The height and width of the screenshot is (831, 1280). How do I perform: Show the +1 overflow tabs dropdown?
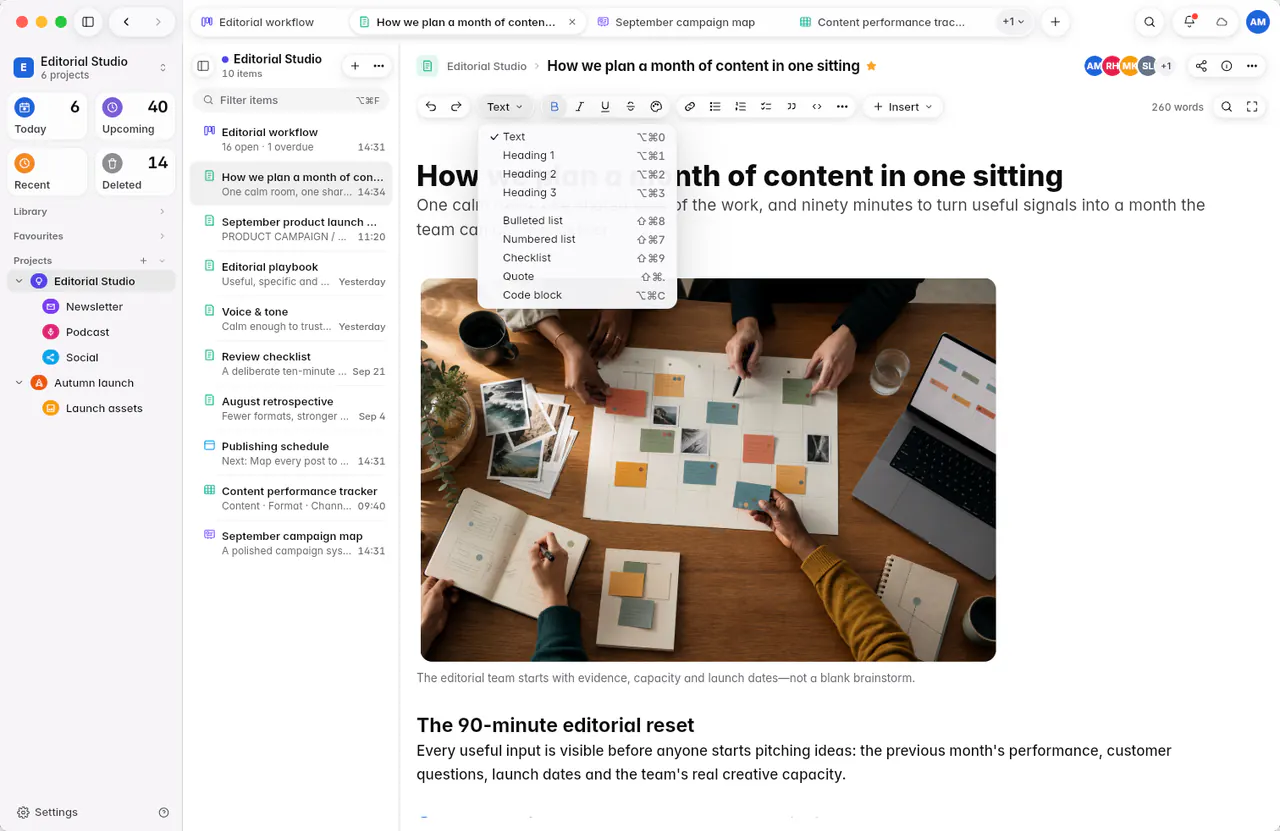[1014, 22]
